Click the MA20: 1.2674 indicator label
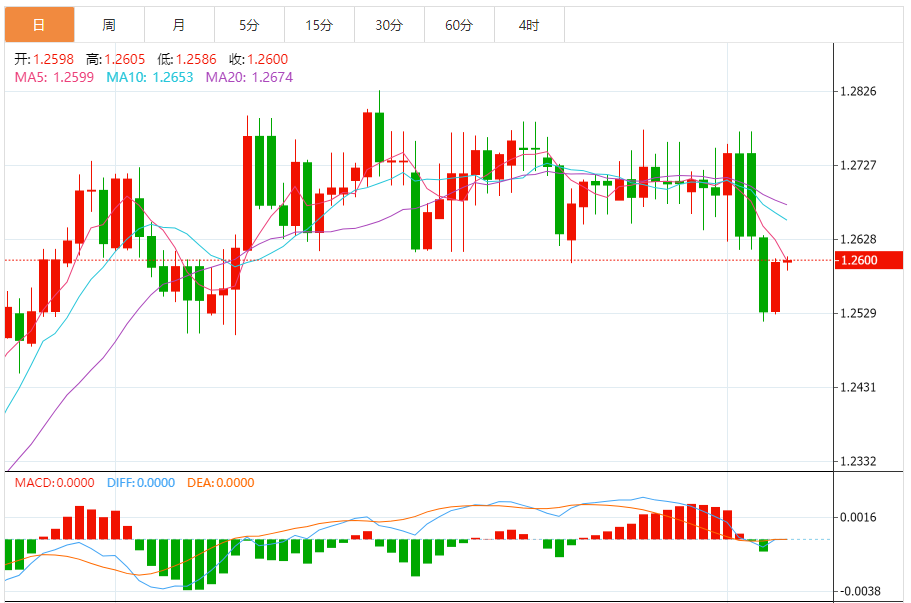This screenshot has width=911, height=603. tap(249, 77)
